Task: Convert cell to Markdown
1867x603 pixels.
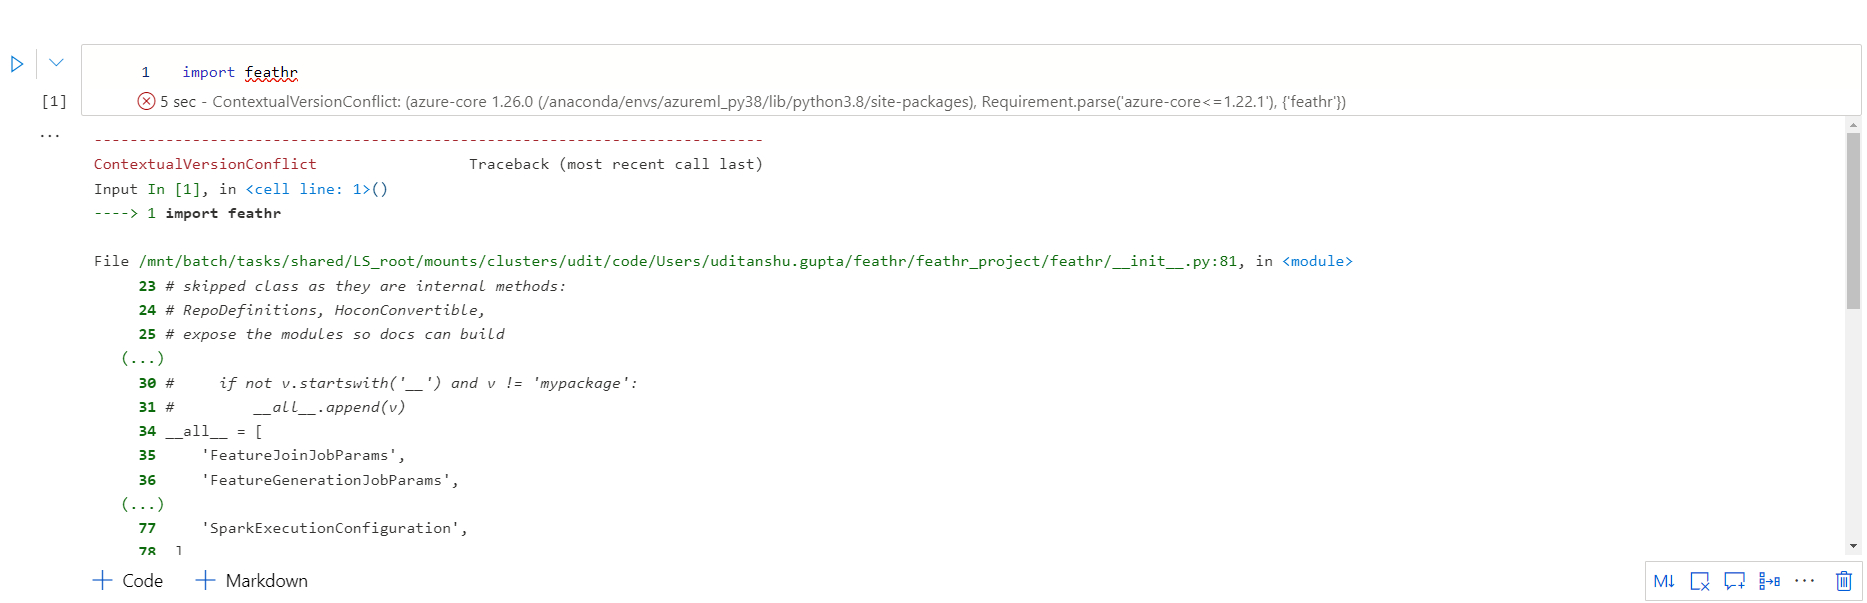Action: (1664, 581)
